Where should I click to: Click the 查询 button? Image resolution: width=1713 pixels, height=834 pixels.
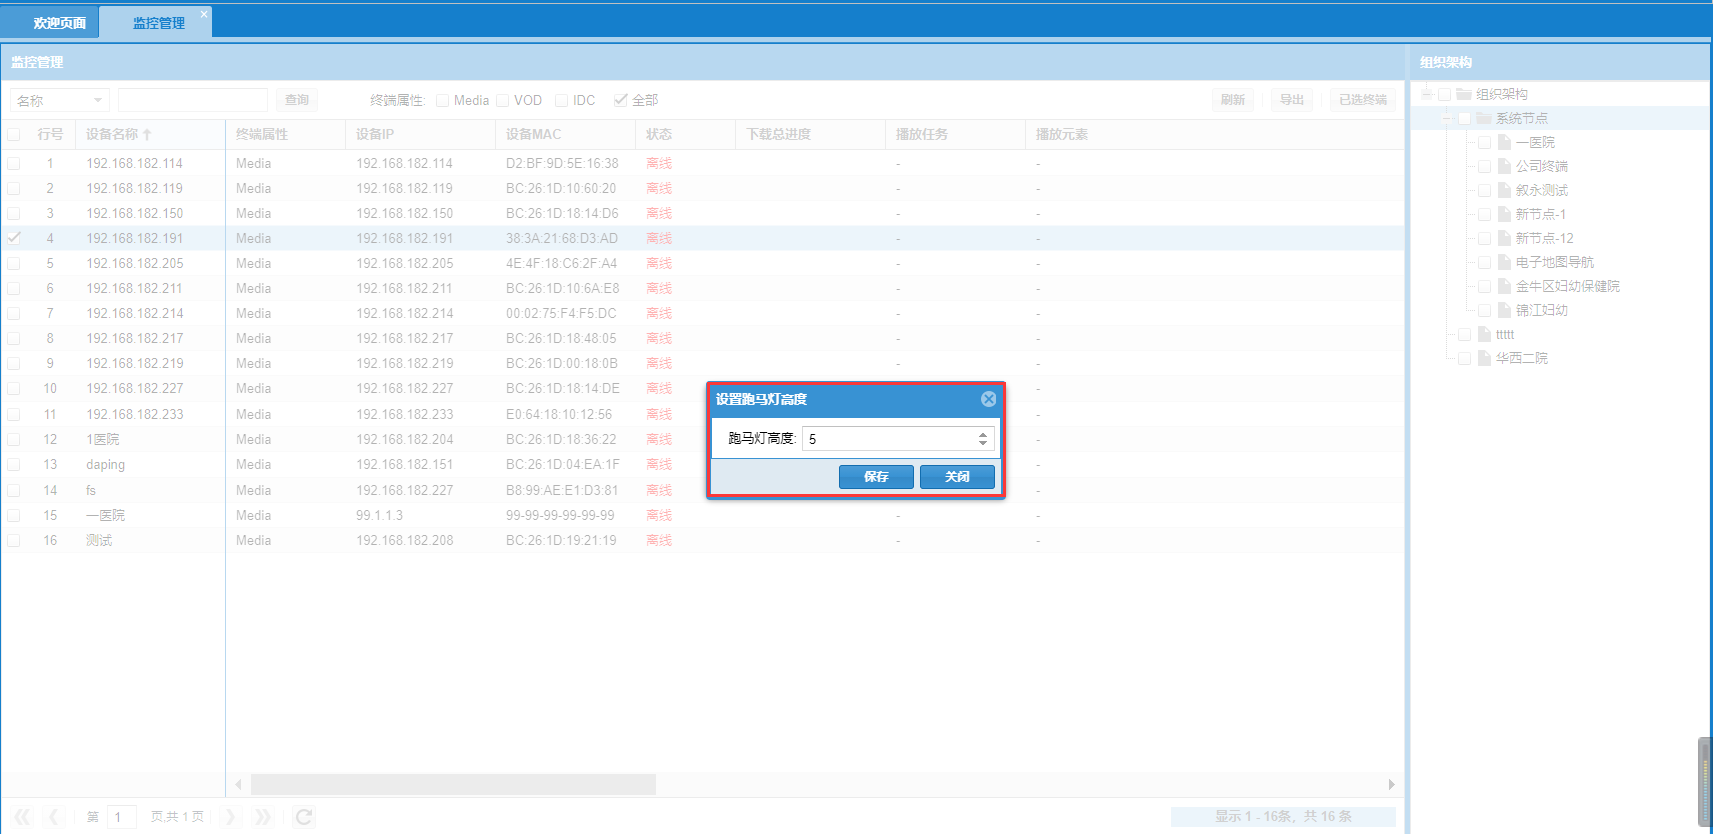[297, 100]
